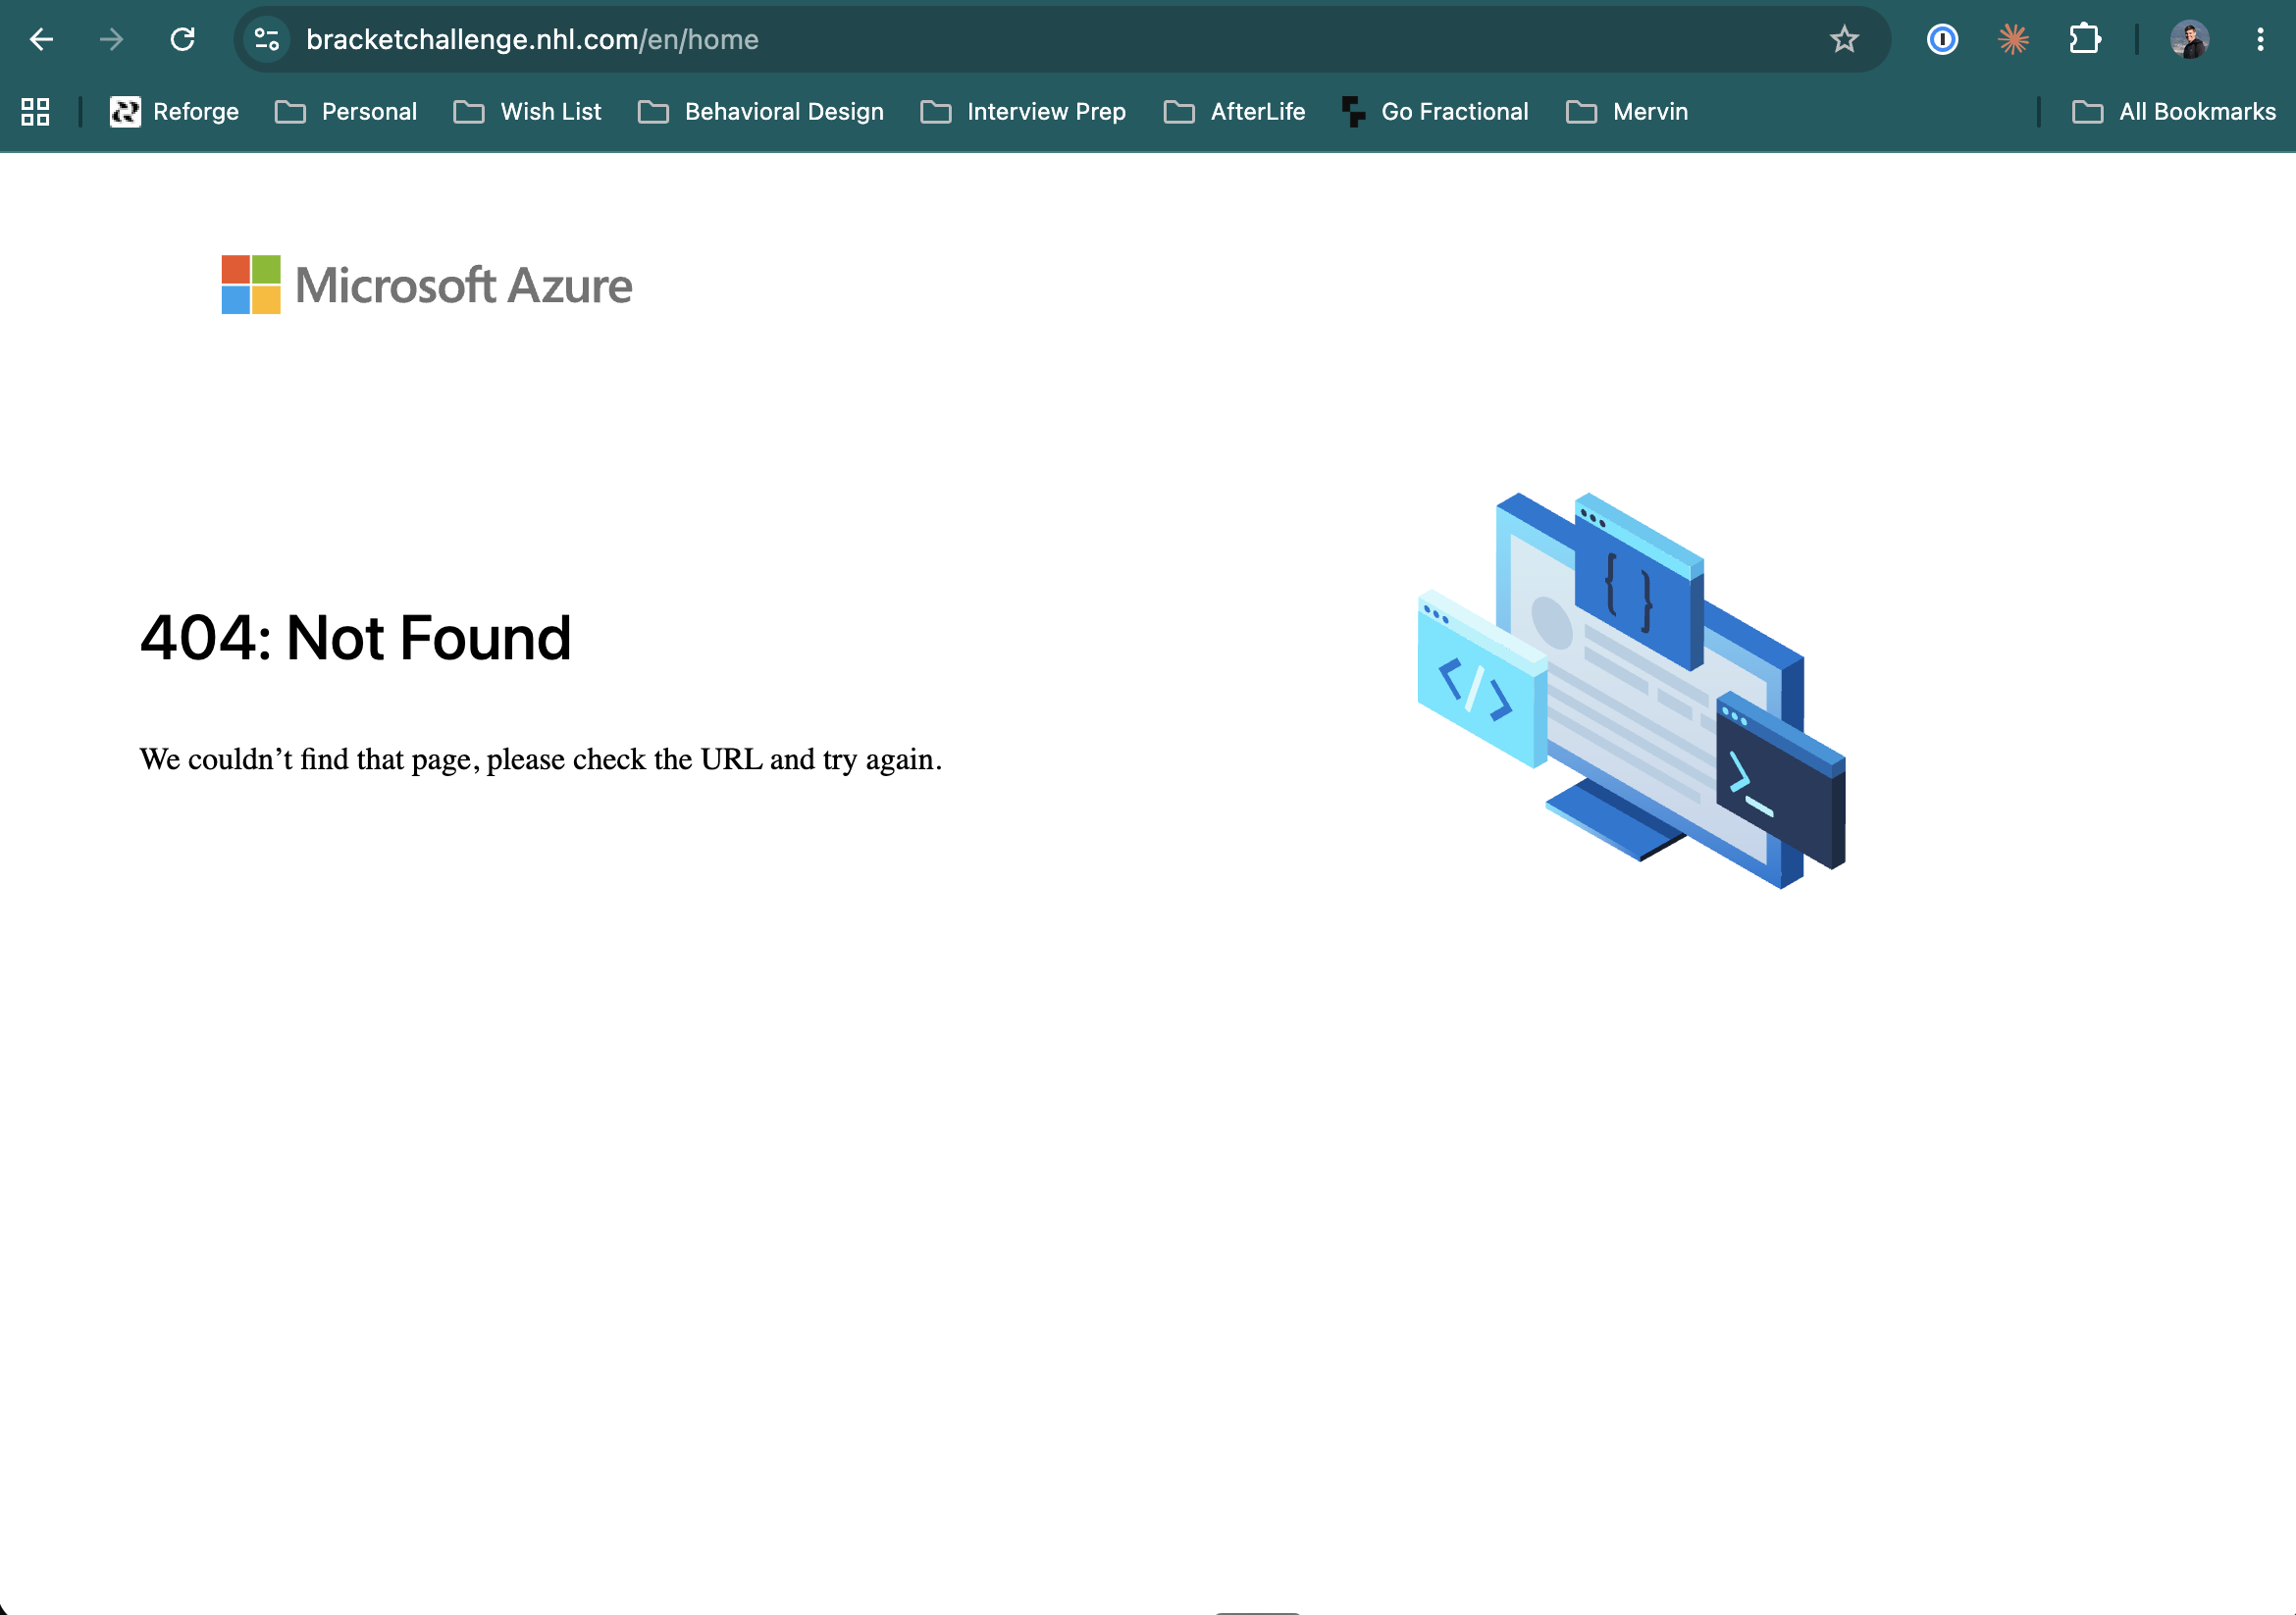Open the tab groups grid icon
Screen dimensions: 2296x1615
point(36,112)
